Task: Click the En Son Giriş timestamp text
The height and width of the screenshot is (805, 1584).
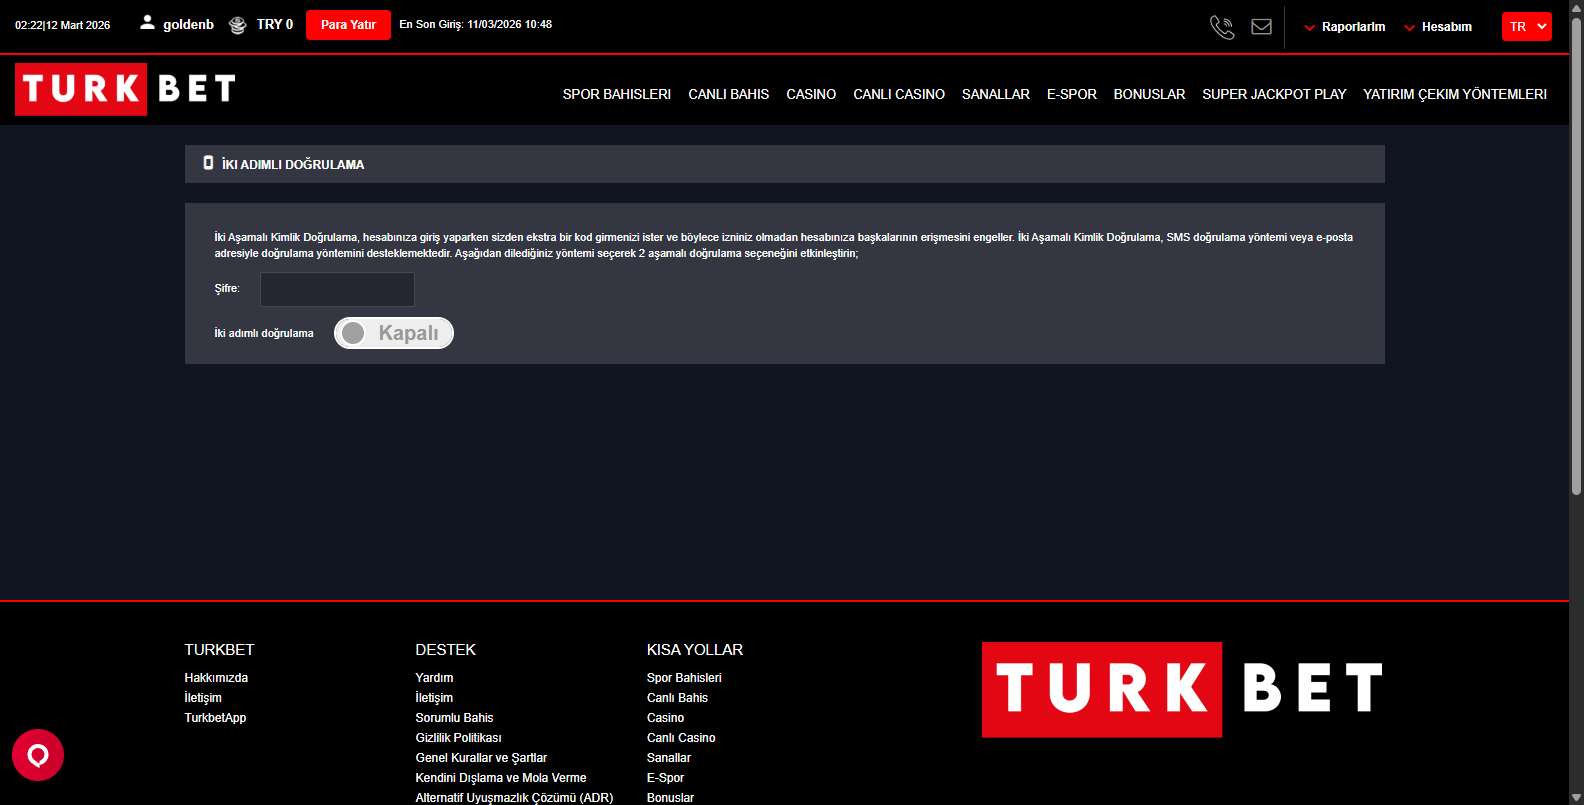Action: click(476, 24)
